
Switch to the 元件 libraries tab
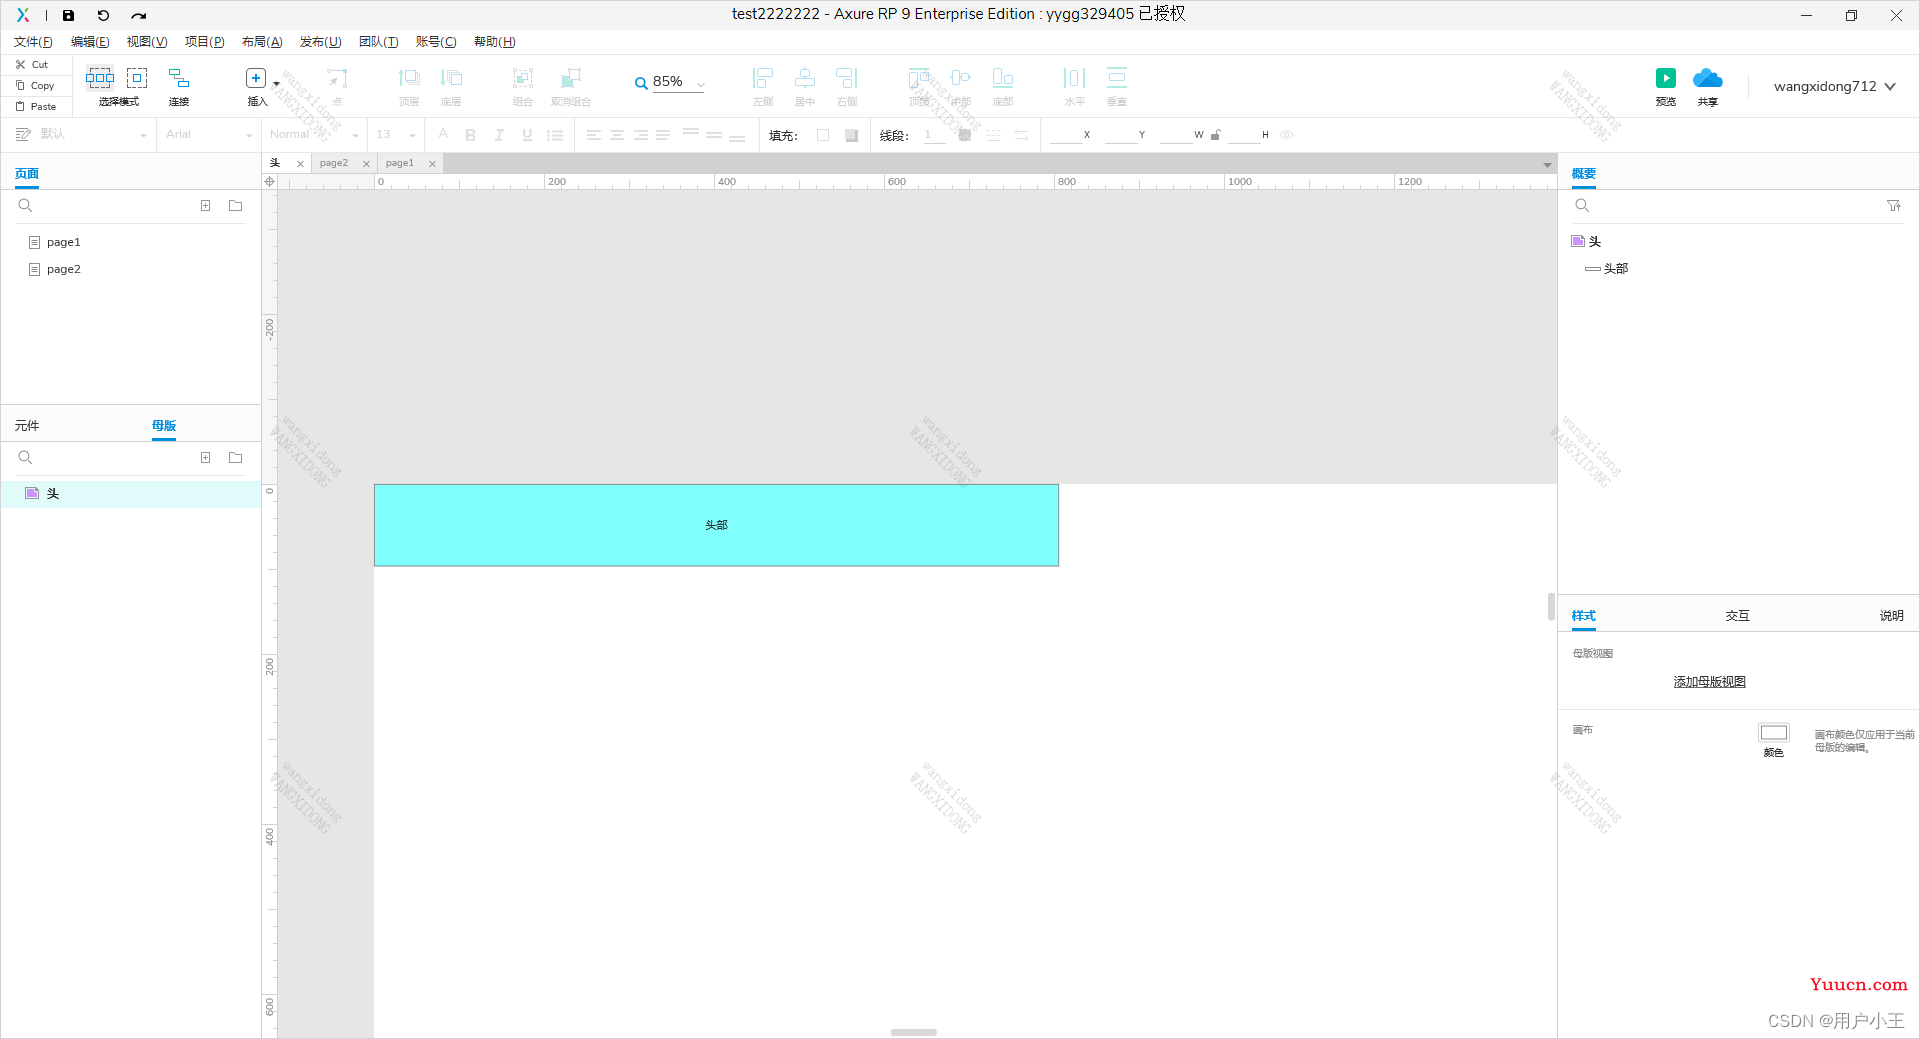(27, 426)
